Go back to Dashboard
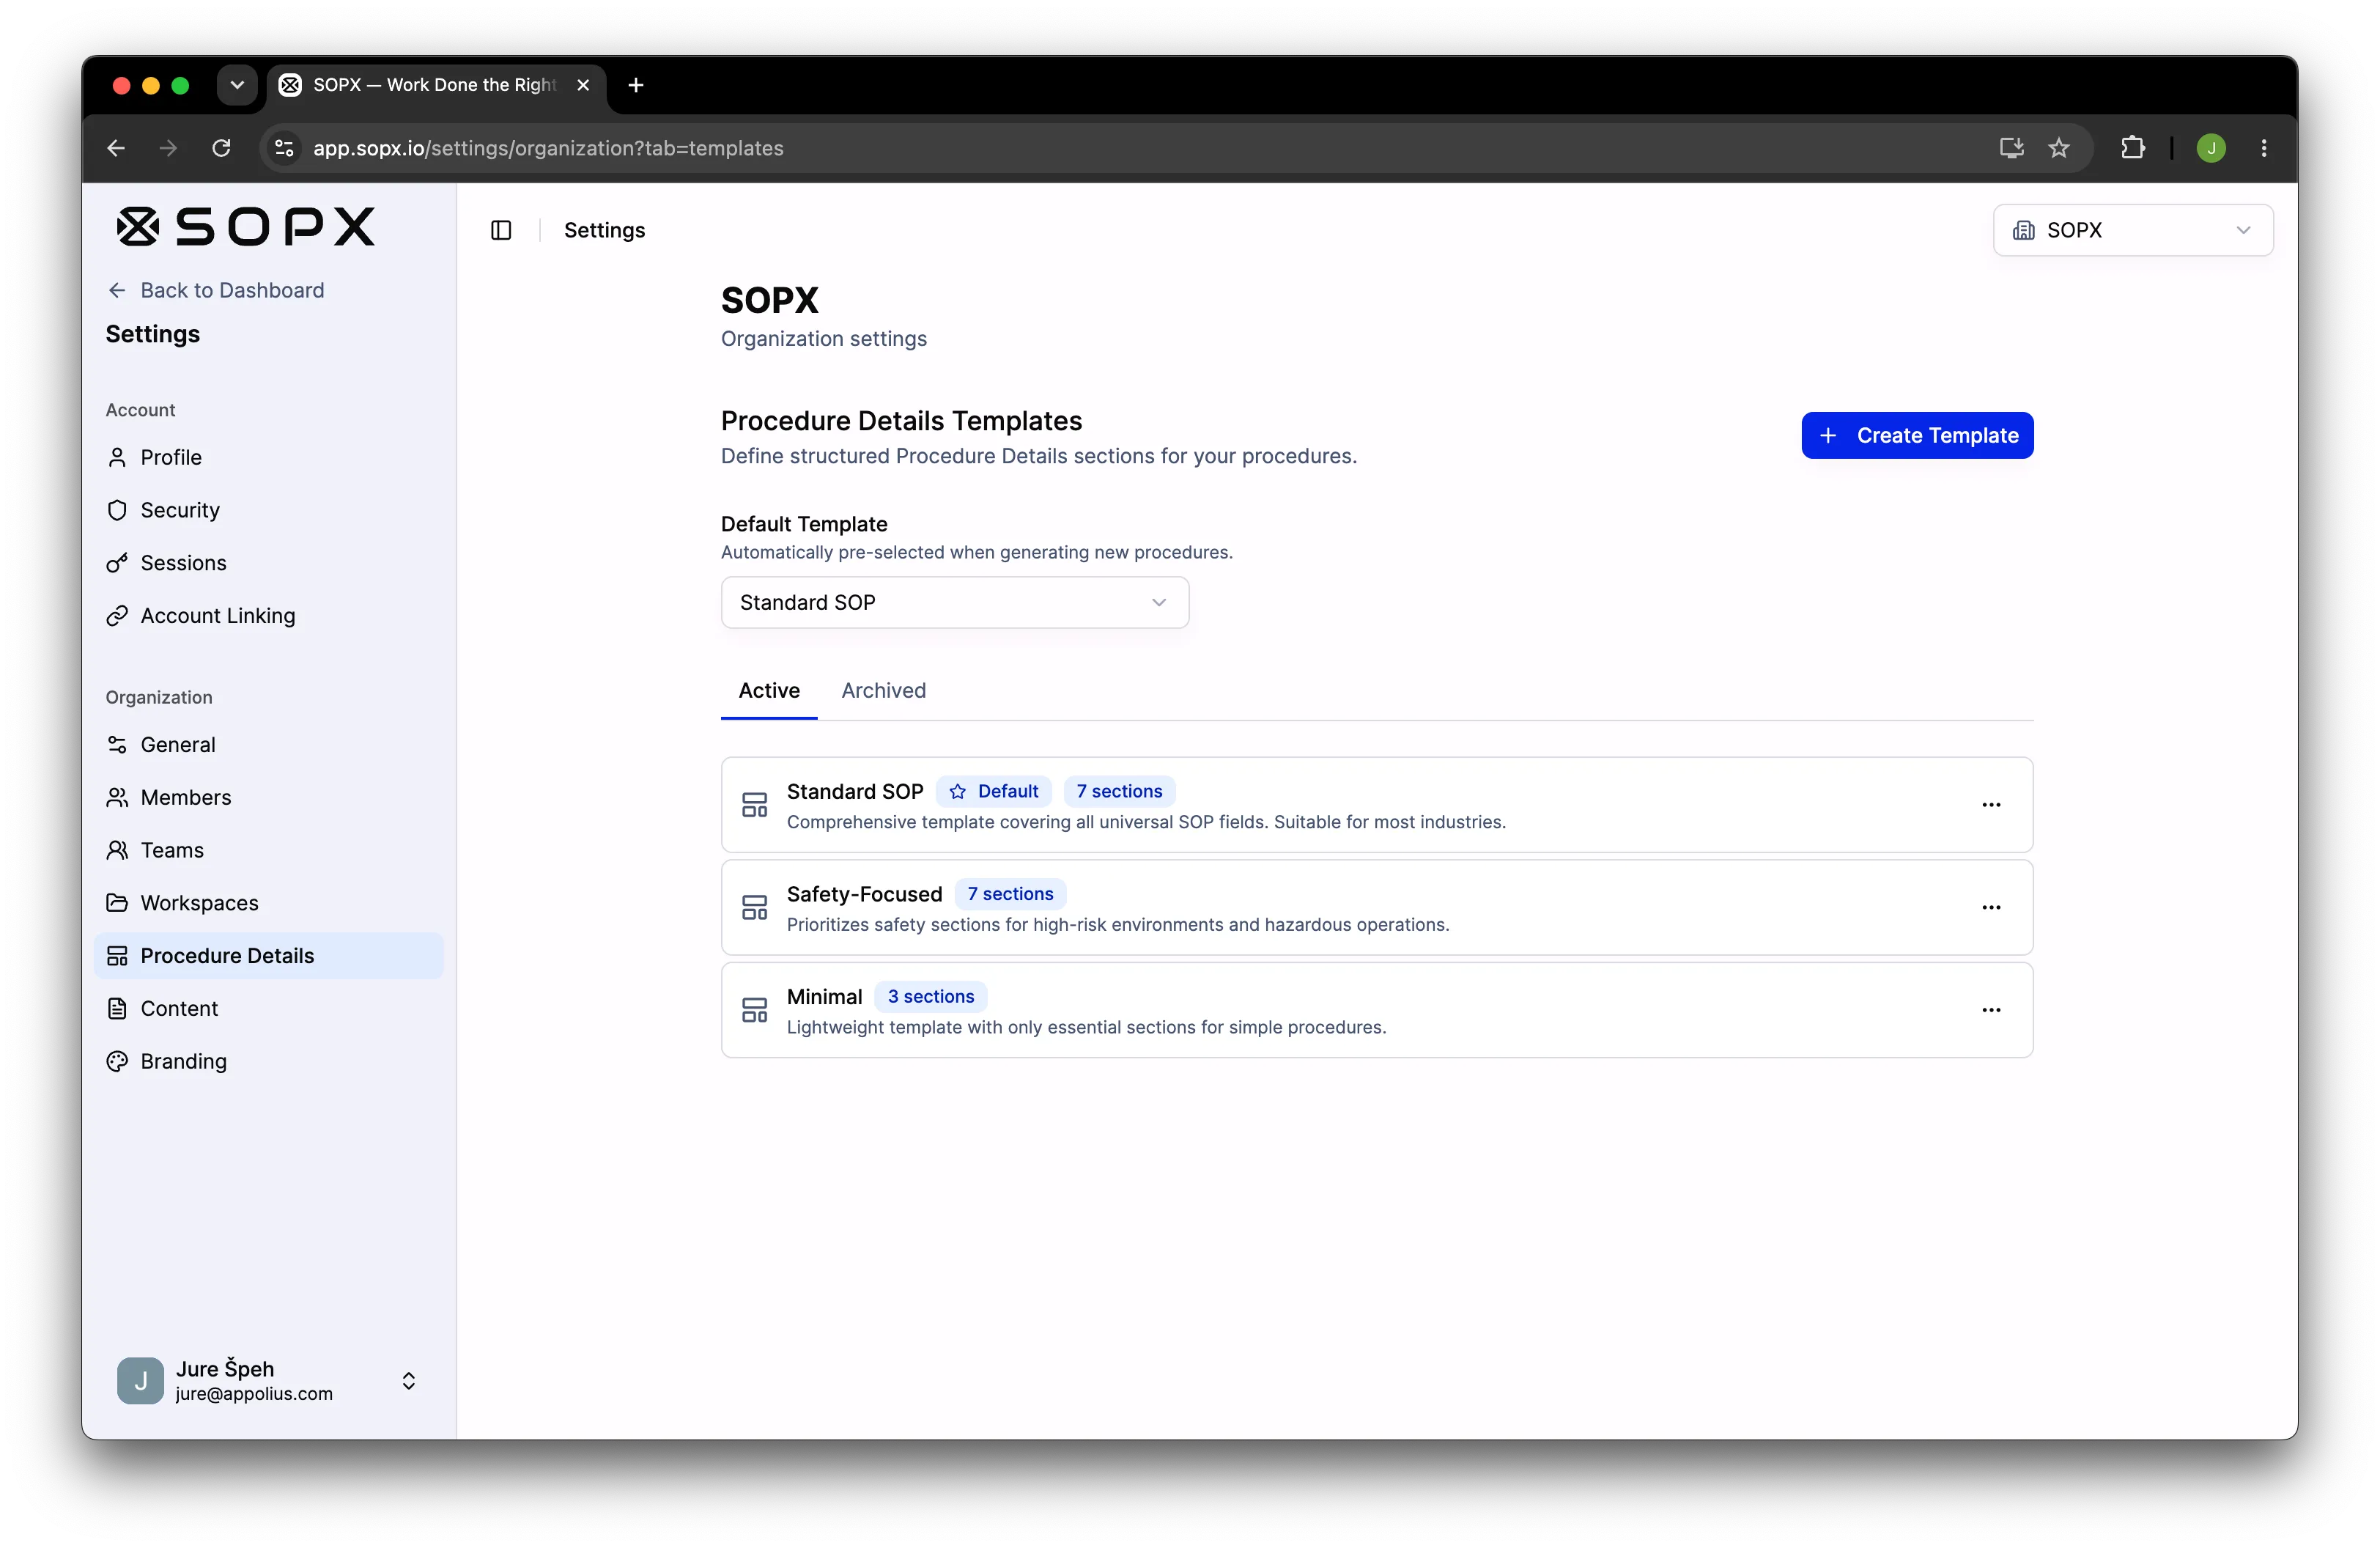This screenshot has width=2380, height=1548. pyautogui.click(x=215, y=290)
